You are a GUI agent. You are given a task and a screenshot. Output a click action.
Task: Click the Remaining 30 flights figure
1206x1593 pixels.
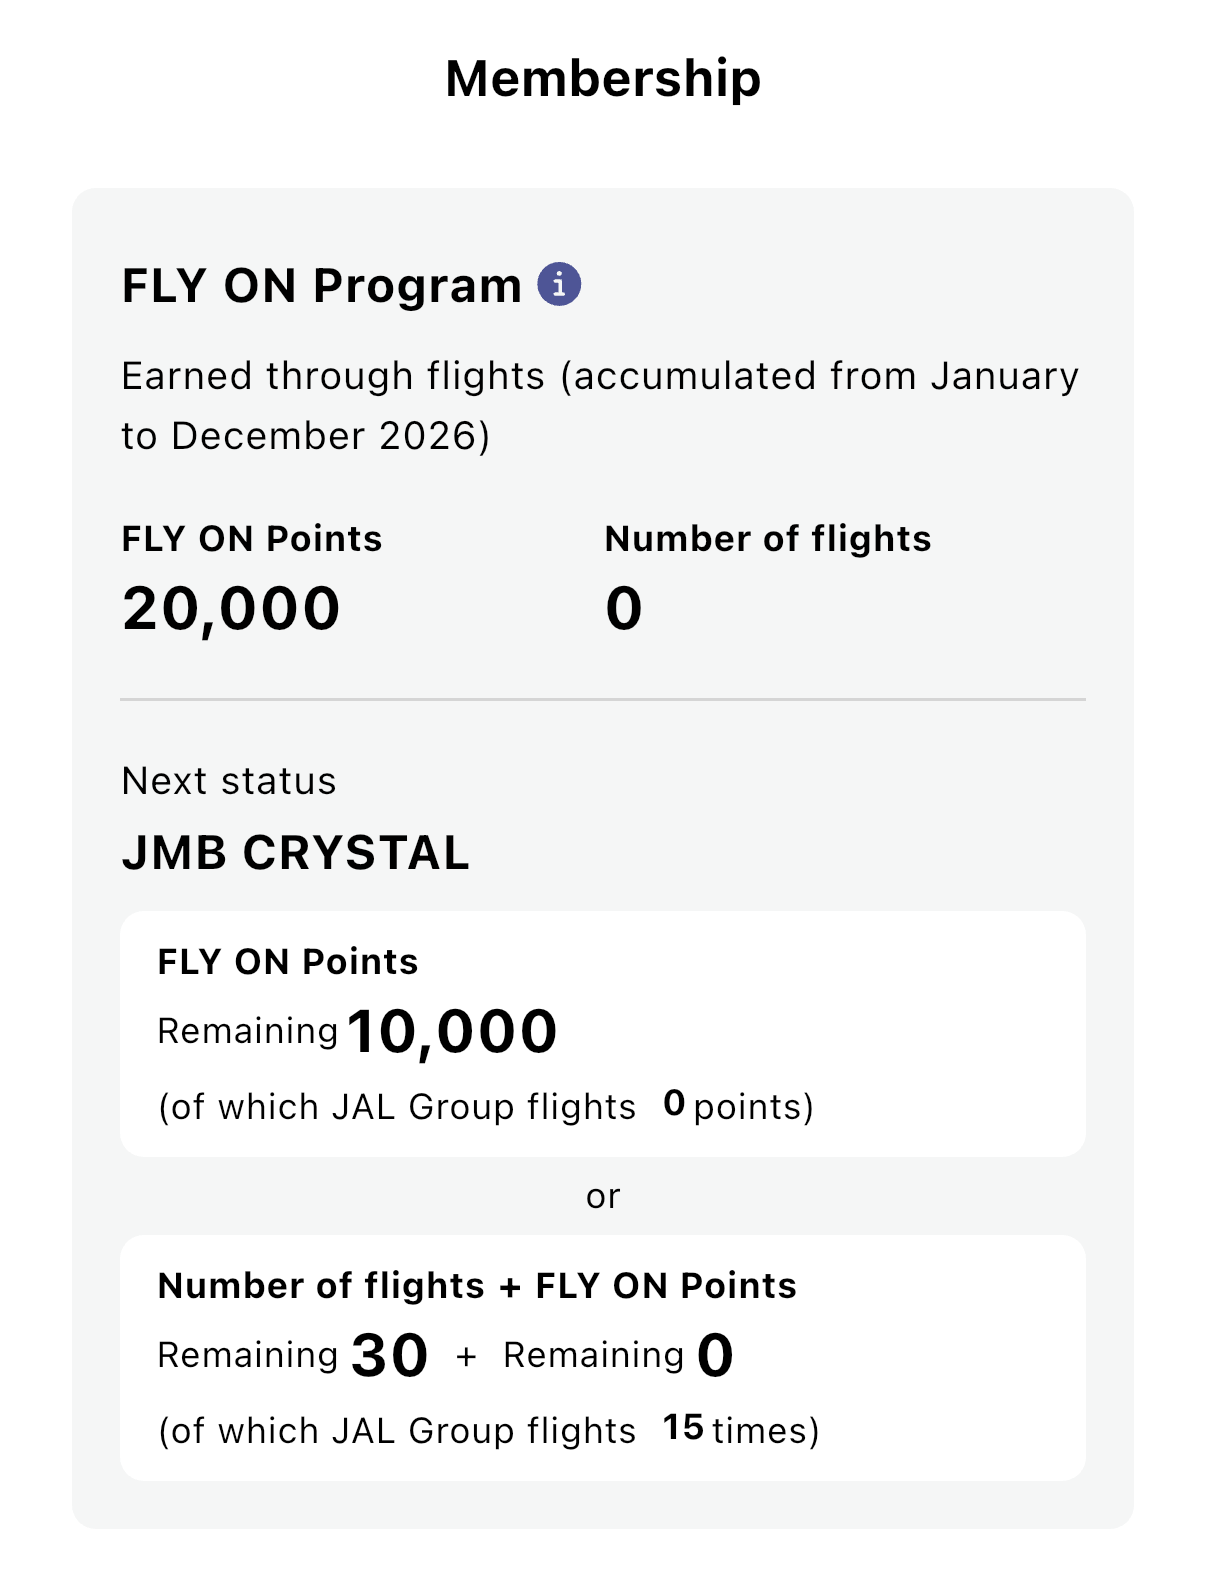tap(293, 1355)
